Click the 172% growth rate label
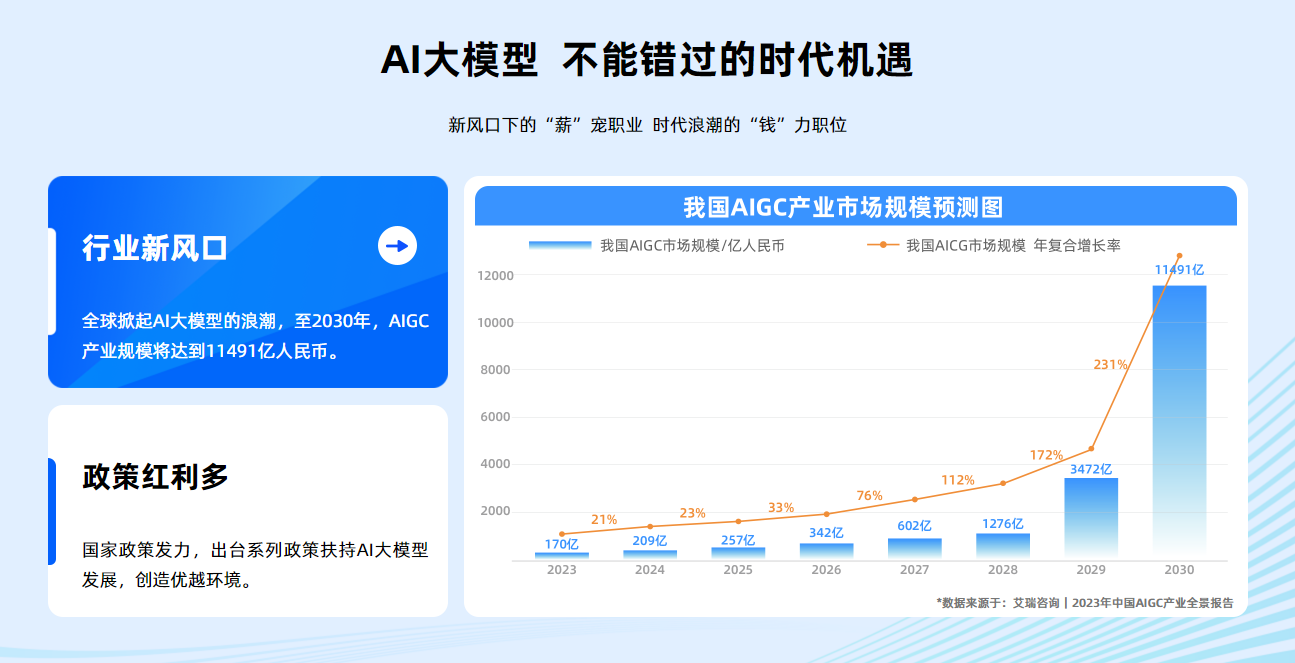 point(1047,455)
